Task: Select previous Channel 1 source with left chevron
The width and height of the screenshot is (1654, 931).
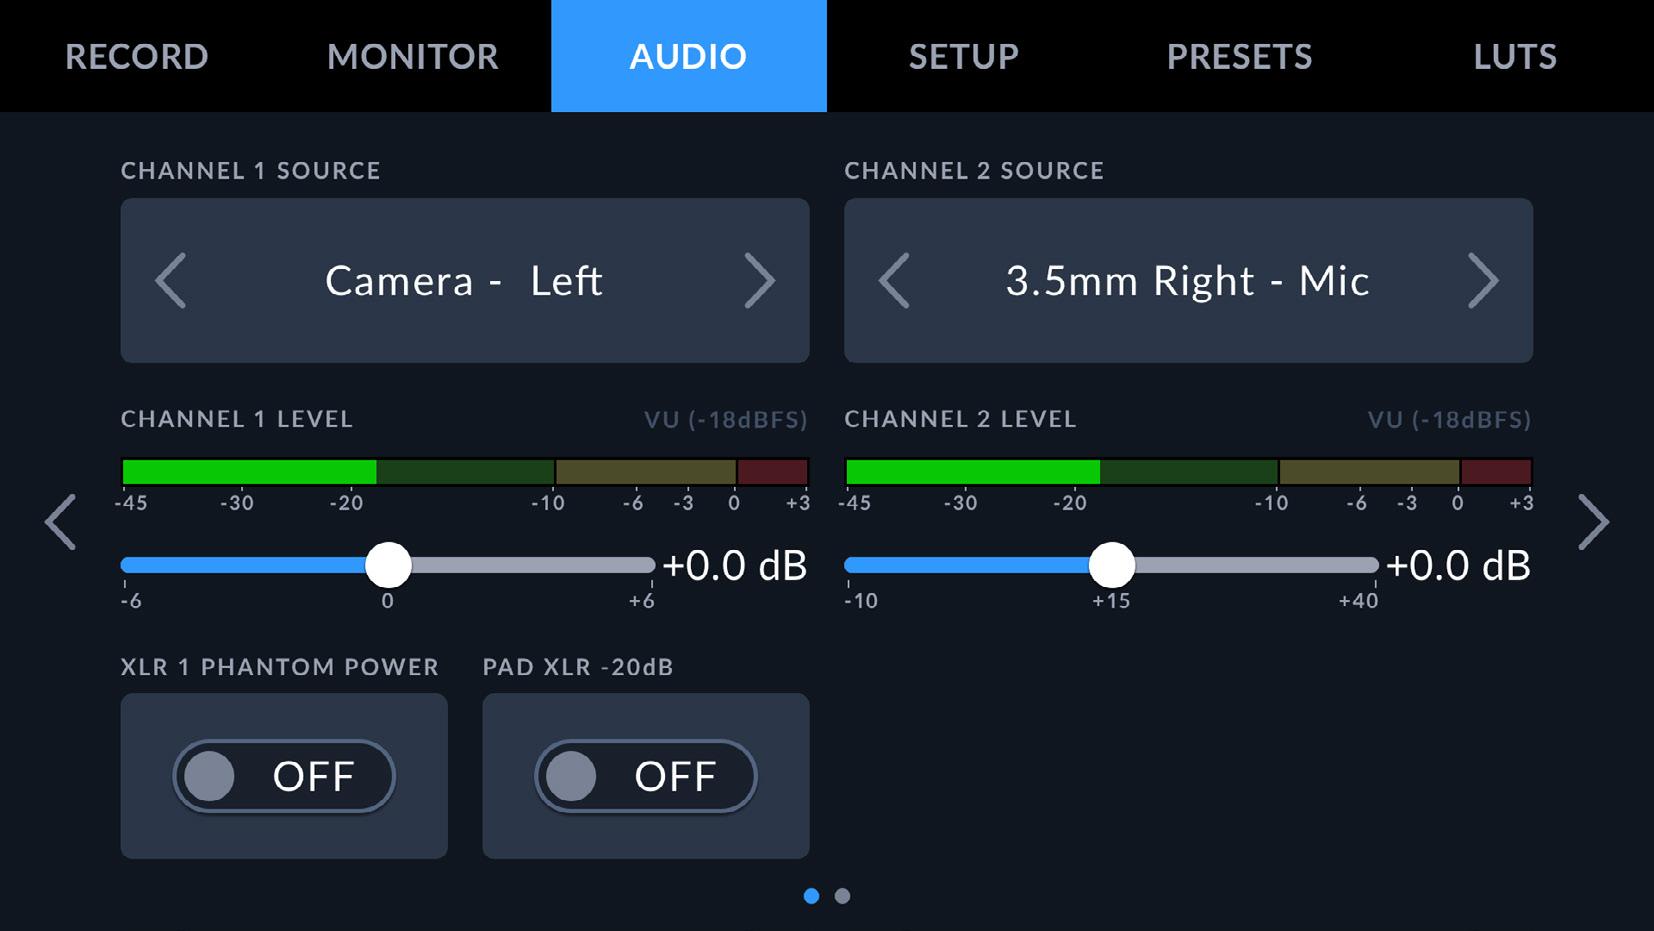Action: click(171, 280)
